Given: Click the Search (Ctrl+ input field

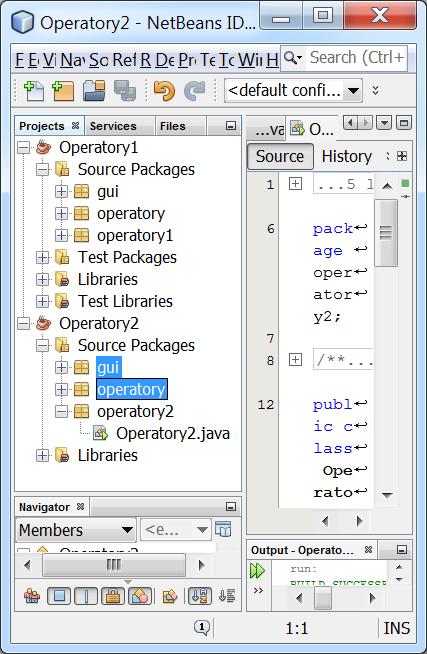Looking at the screenshot, I should click(x=357, y=58).
